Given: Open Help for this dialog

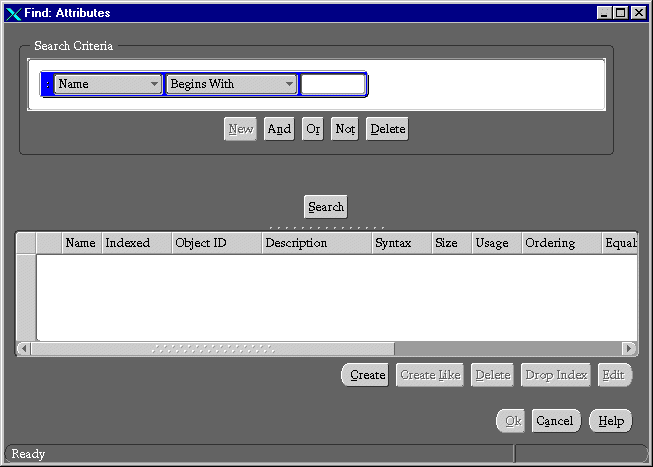Looking at the screenshot, I should pyautogui.click(x=610, y=421).
